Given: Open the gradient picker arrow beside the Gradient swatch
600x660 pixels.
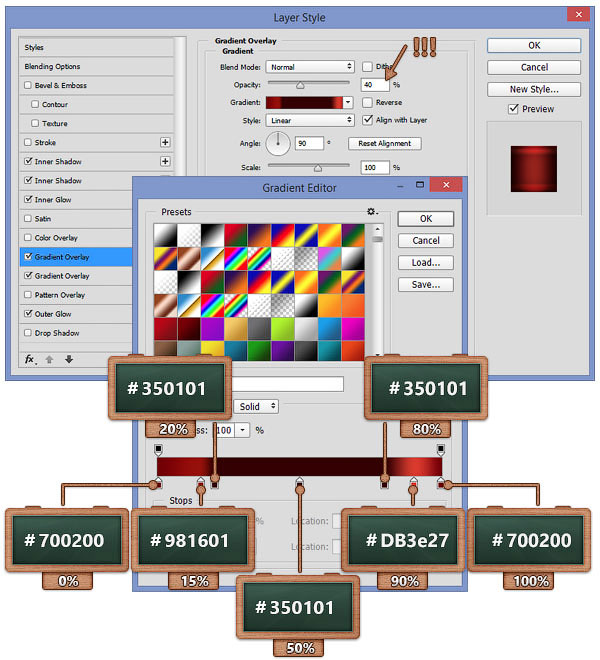Looking at the screenshot, I should click(348, 102).
